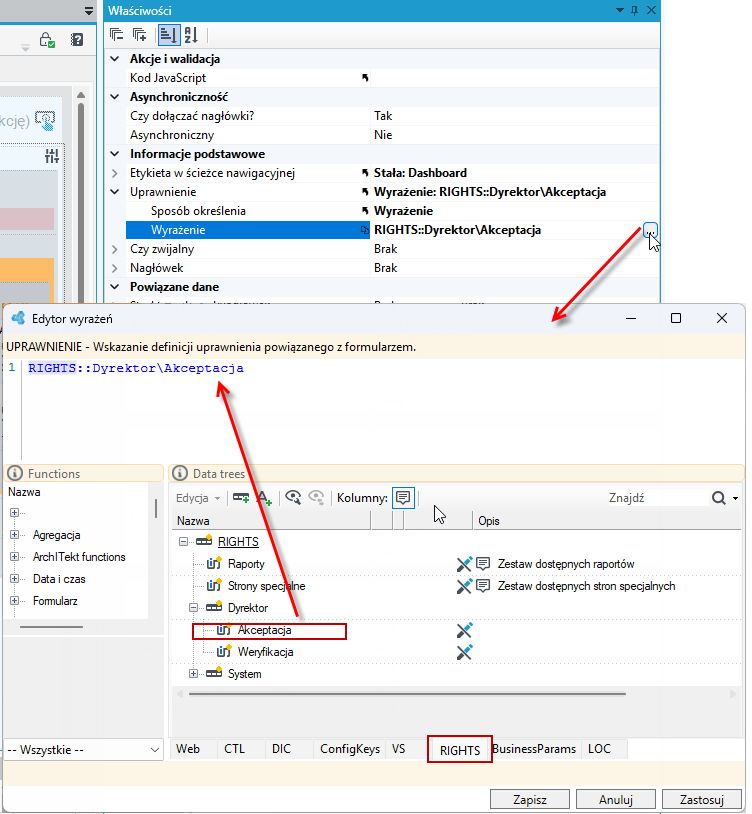This screenshot has height=814, width=752.
Task: Click the greyed eye search icon in Data trees toolbar
Action: (316, 497)
